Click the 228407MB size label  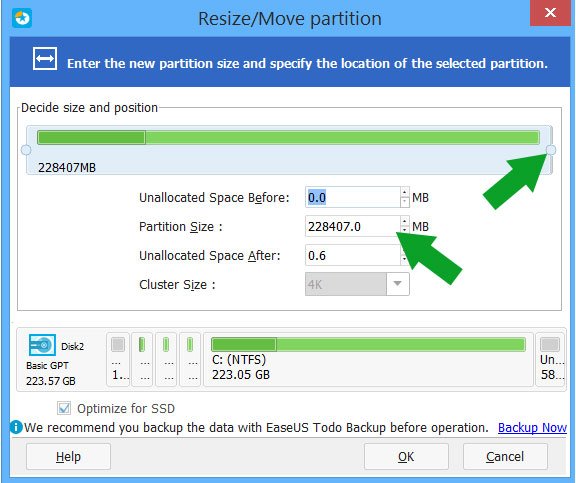[67, 168]
